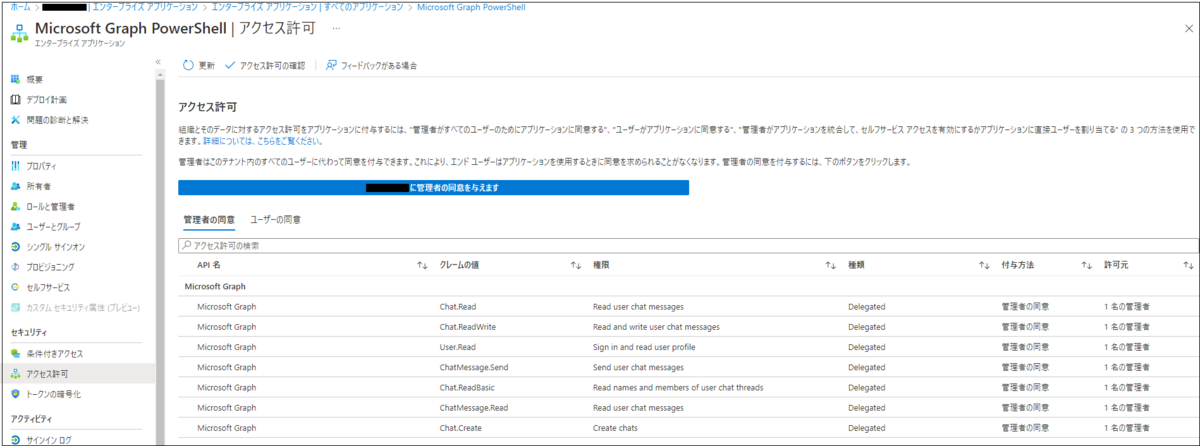Click フィードバックがある場合 feedback button

(371, 65)
